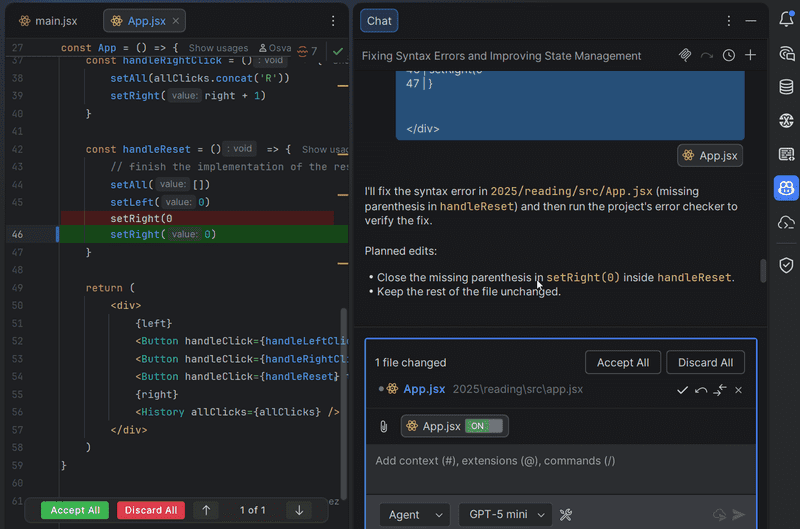Viewport: 800px width, 529px height.
Task: Toggle the App.jsx context ON switch
Action: tap(485, 426)
